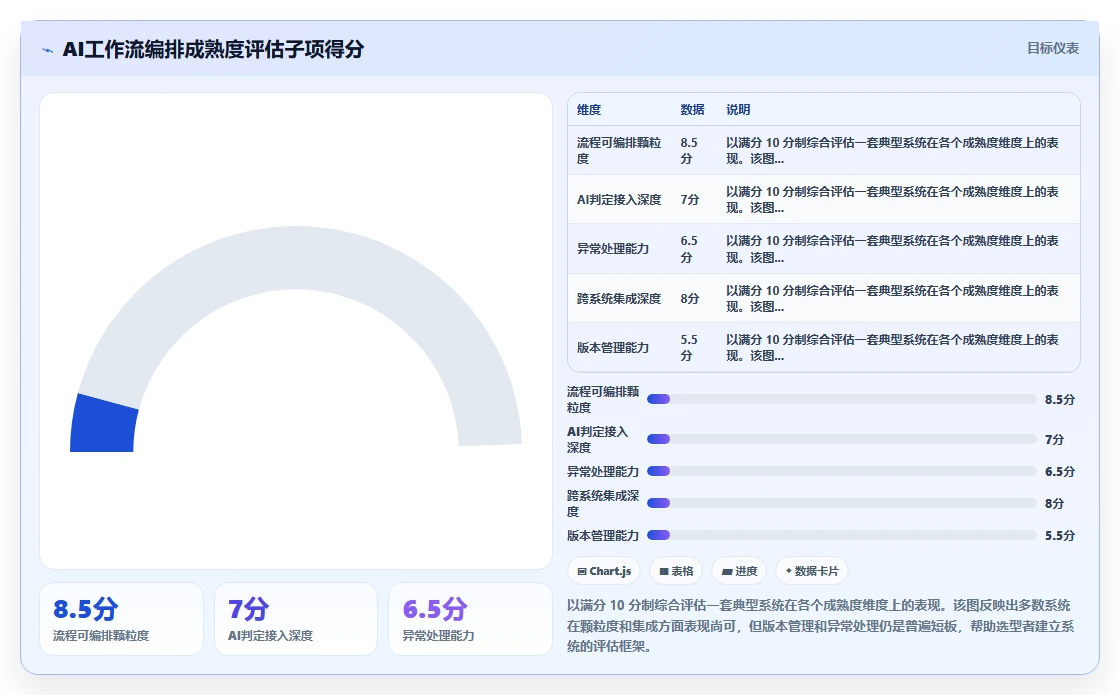Screen dimensions: 1120x695
Task: Click the description in the 异常处理能力 table row
Action: pyautogui.click(x=892, y=249)
